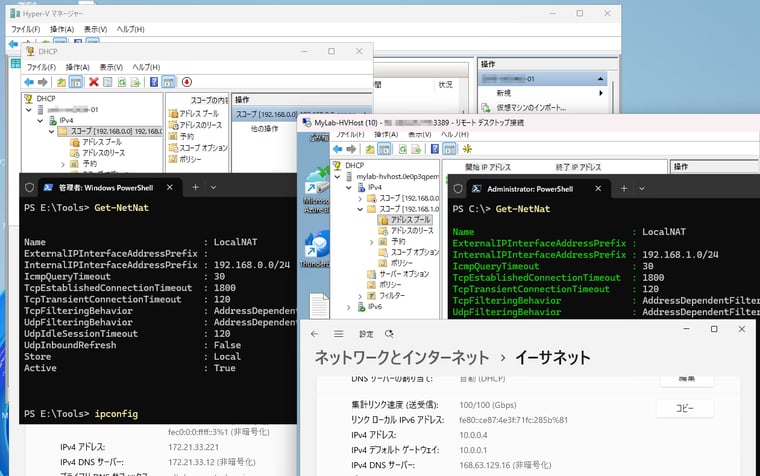
Task: Go up one level in remote DHCP toolbar
Action: (x=370, y=149)
